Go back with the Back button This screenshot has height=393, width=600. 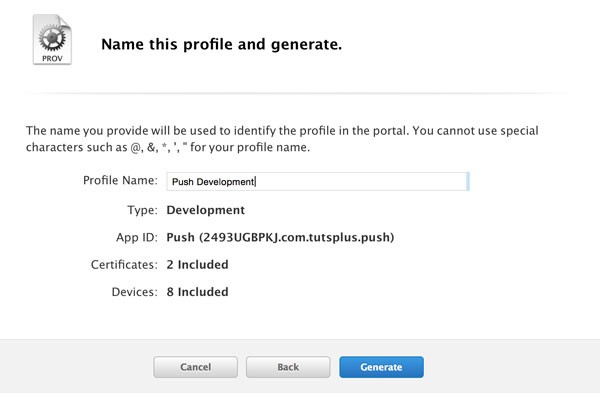(x=288, y=367)
